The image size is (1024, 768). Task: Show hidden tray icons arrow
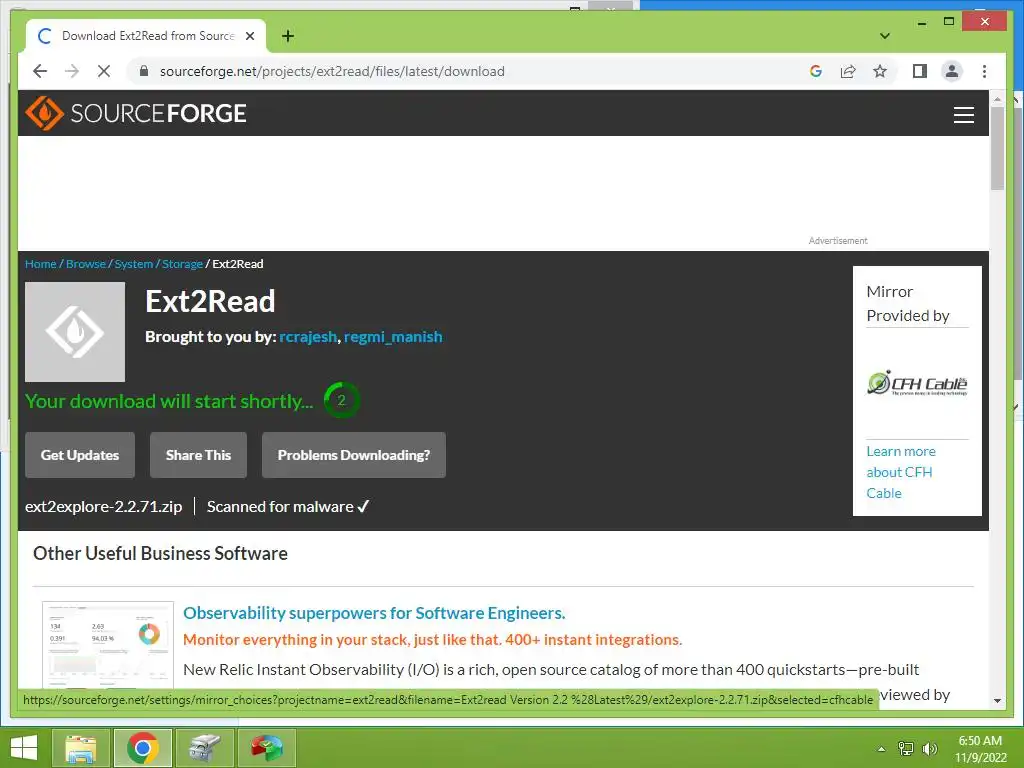click(x=881, y=749)
